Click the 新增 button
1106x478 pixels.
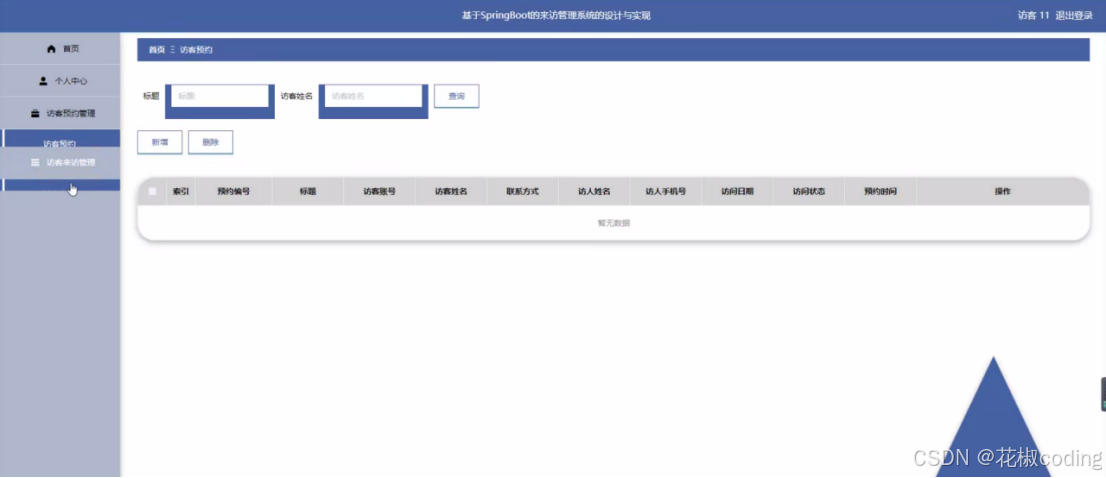[x=159, y=142]
